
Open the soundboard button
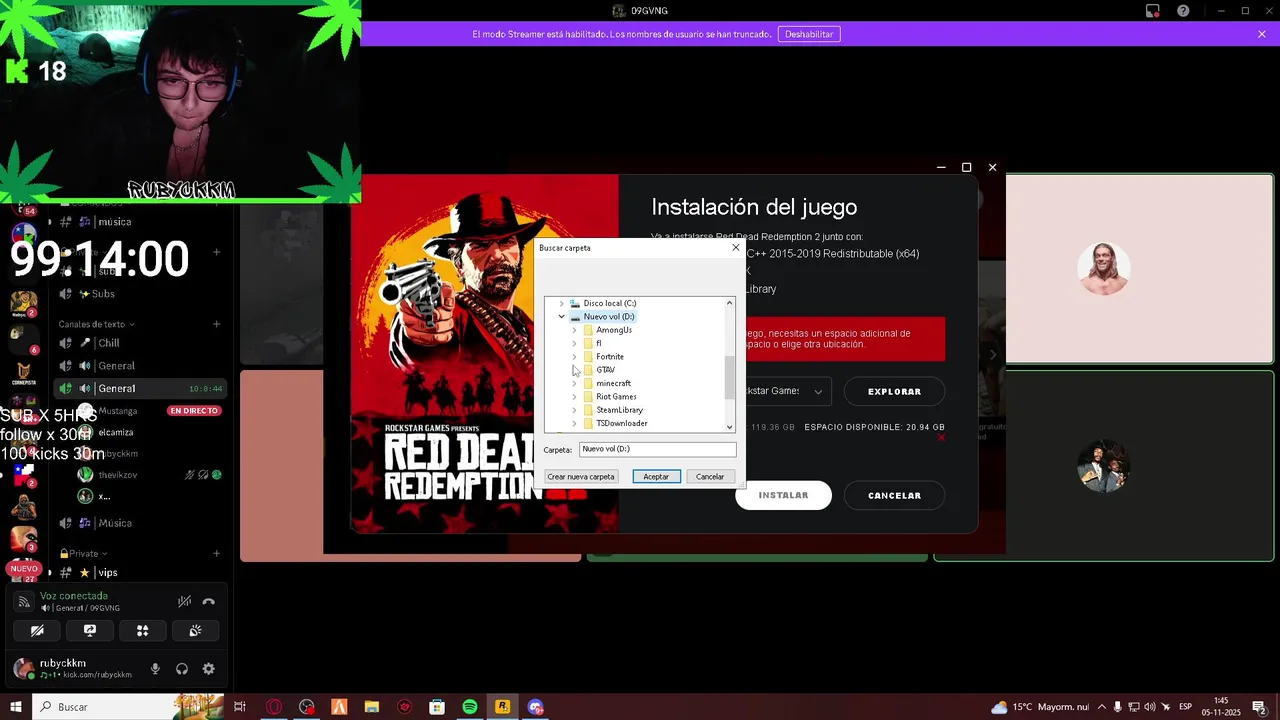pos(195,631)
